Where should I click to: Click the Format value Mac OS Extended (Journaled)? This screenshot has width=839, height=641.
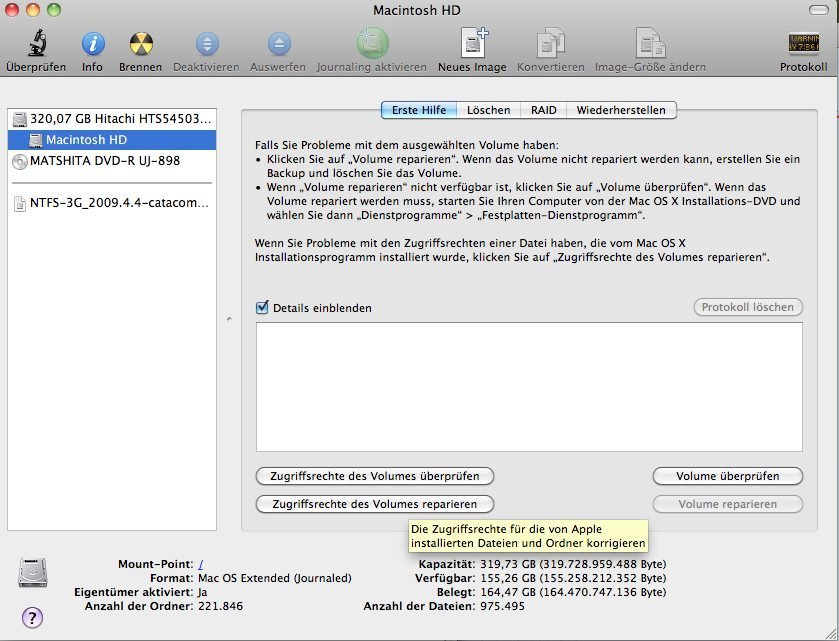coord(274,578)
